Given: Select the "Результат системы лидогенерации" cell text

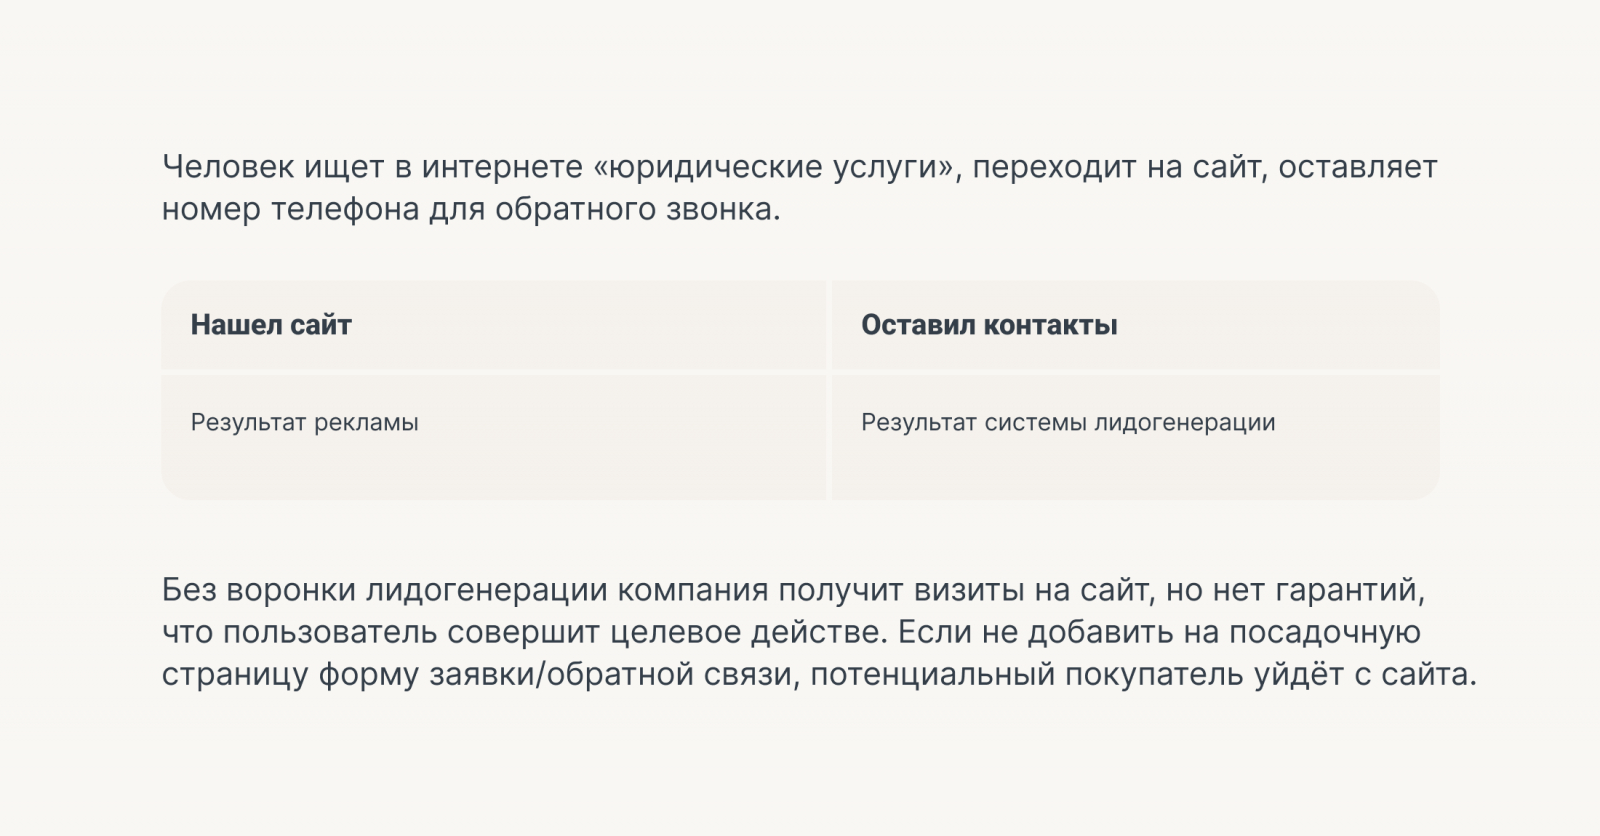Looking at the screenshot, I should pyautogui.click(x=1068, y=422).
